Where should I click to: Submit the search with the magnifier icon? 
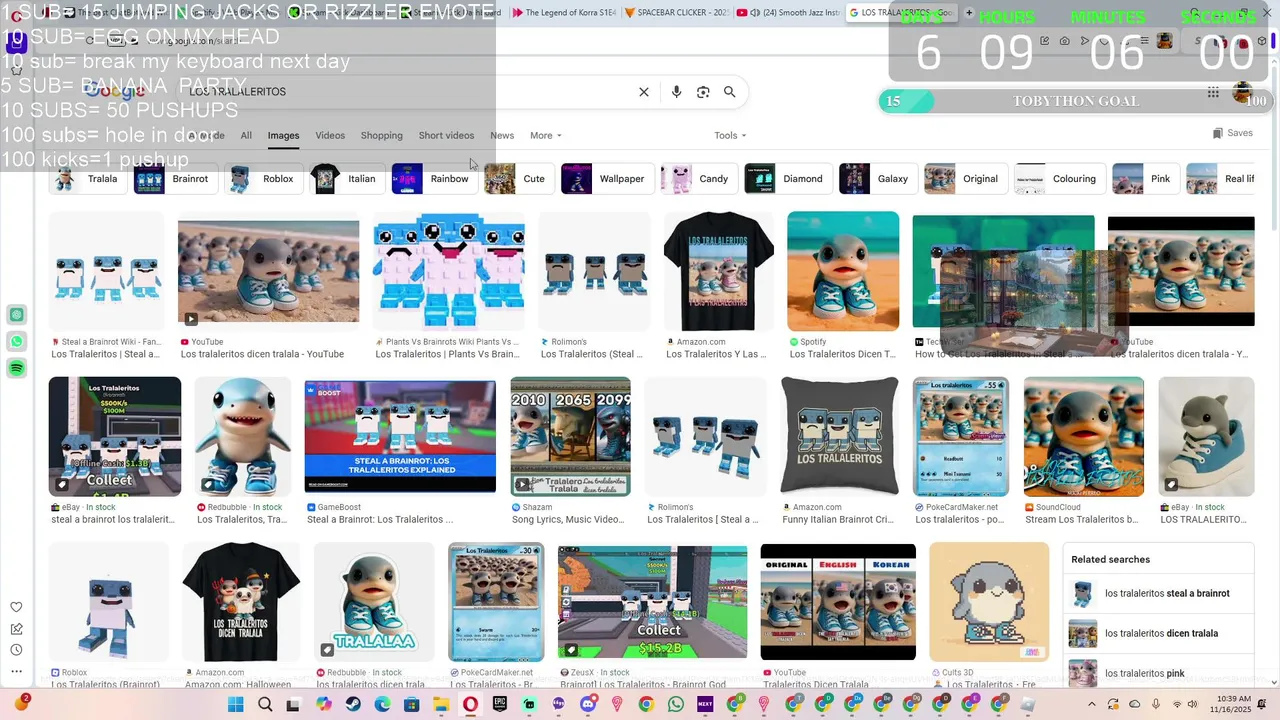point(730,92)
